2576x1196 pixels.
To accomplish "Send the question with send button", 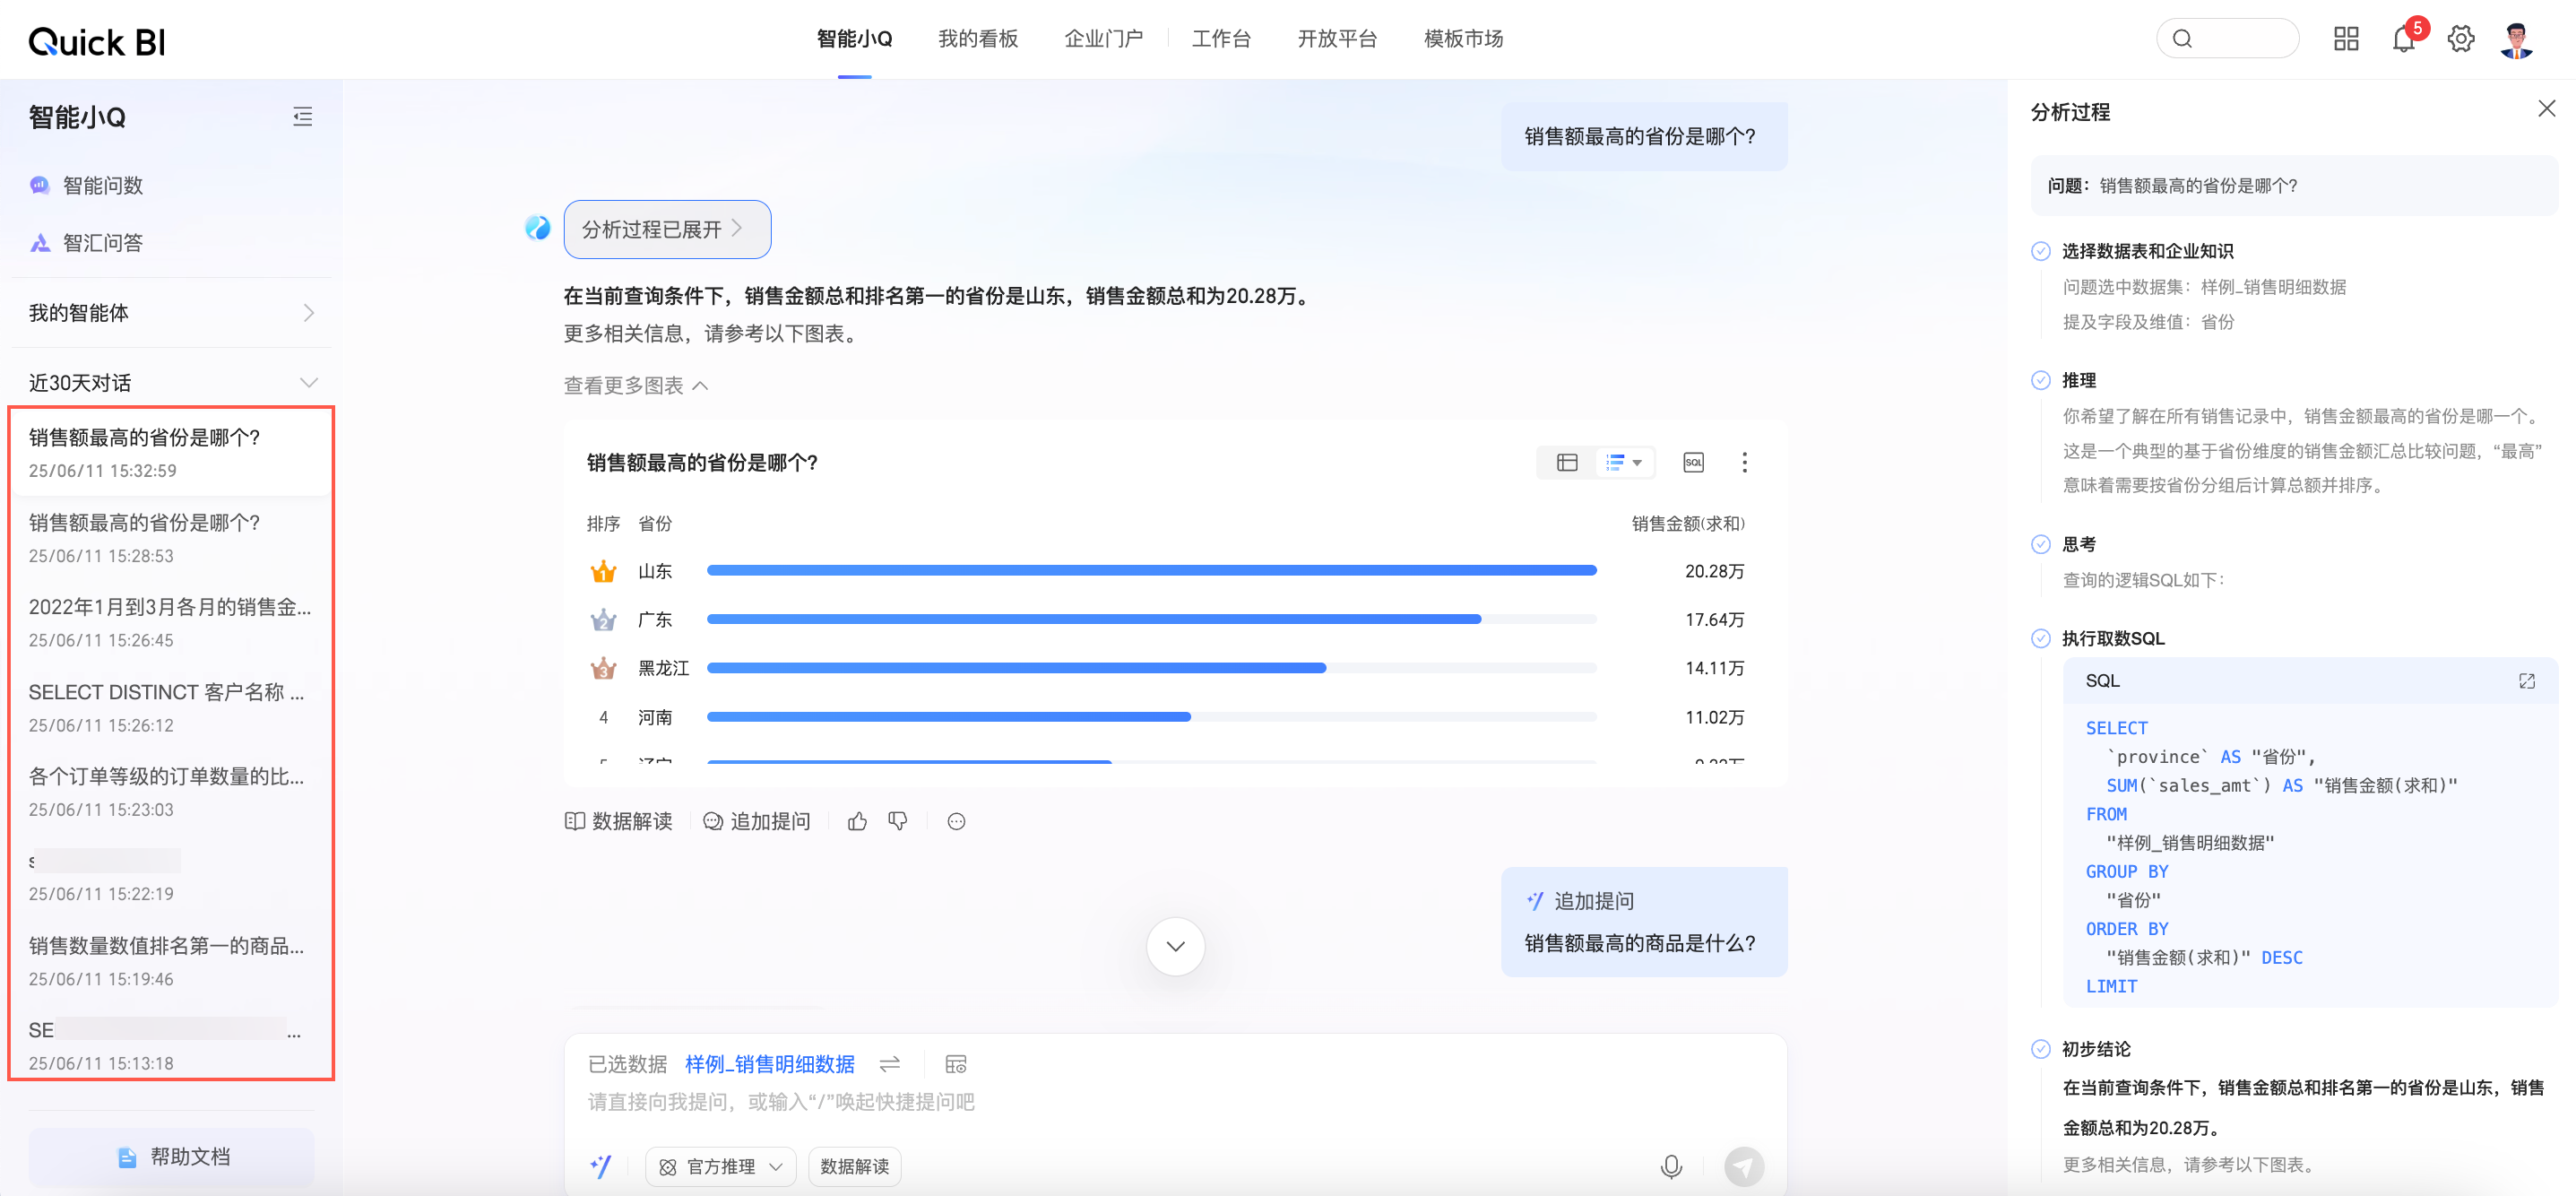I will pos(1744,1166).
